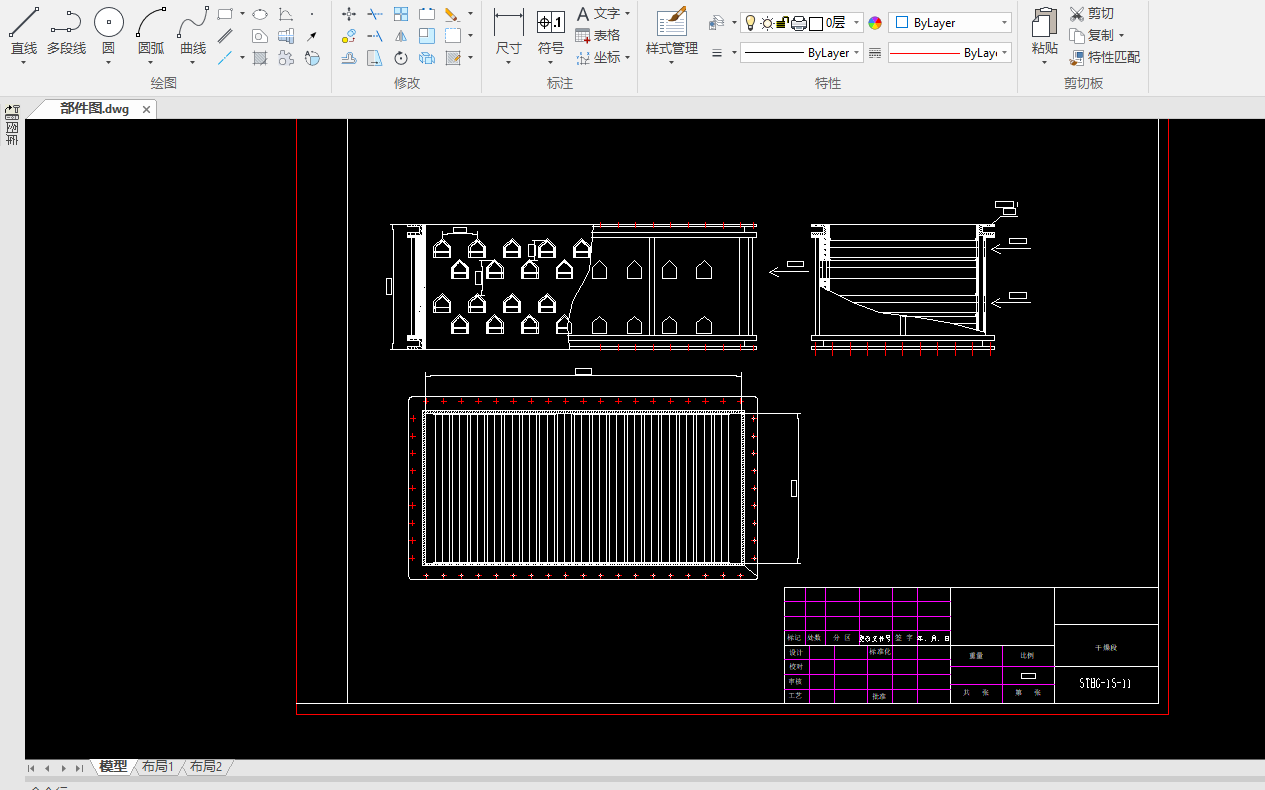Screen dimensions: 1265x790
Task: Expand the 文字 text dropdown arrow
Action: [x=627, y=14]
